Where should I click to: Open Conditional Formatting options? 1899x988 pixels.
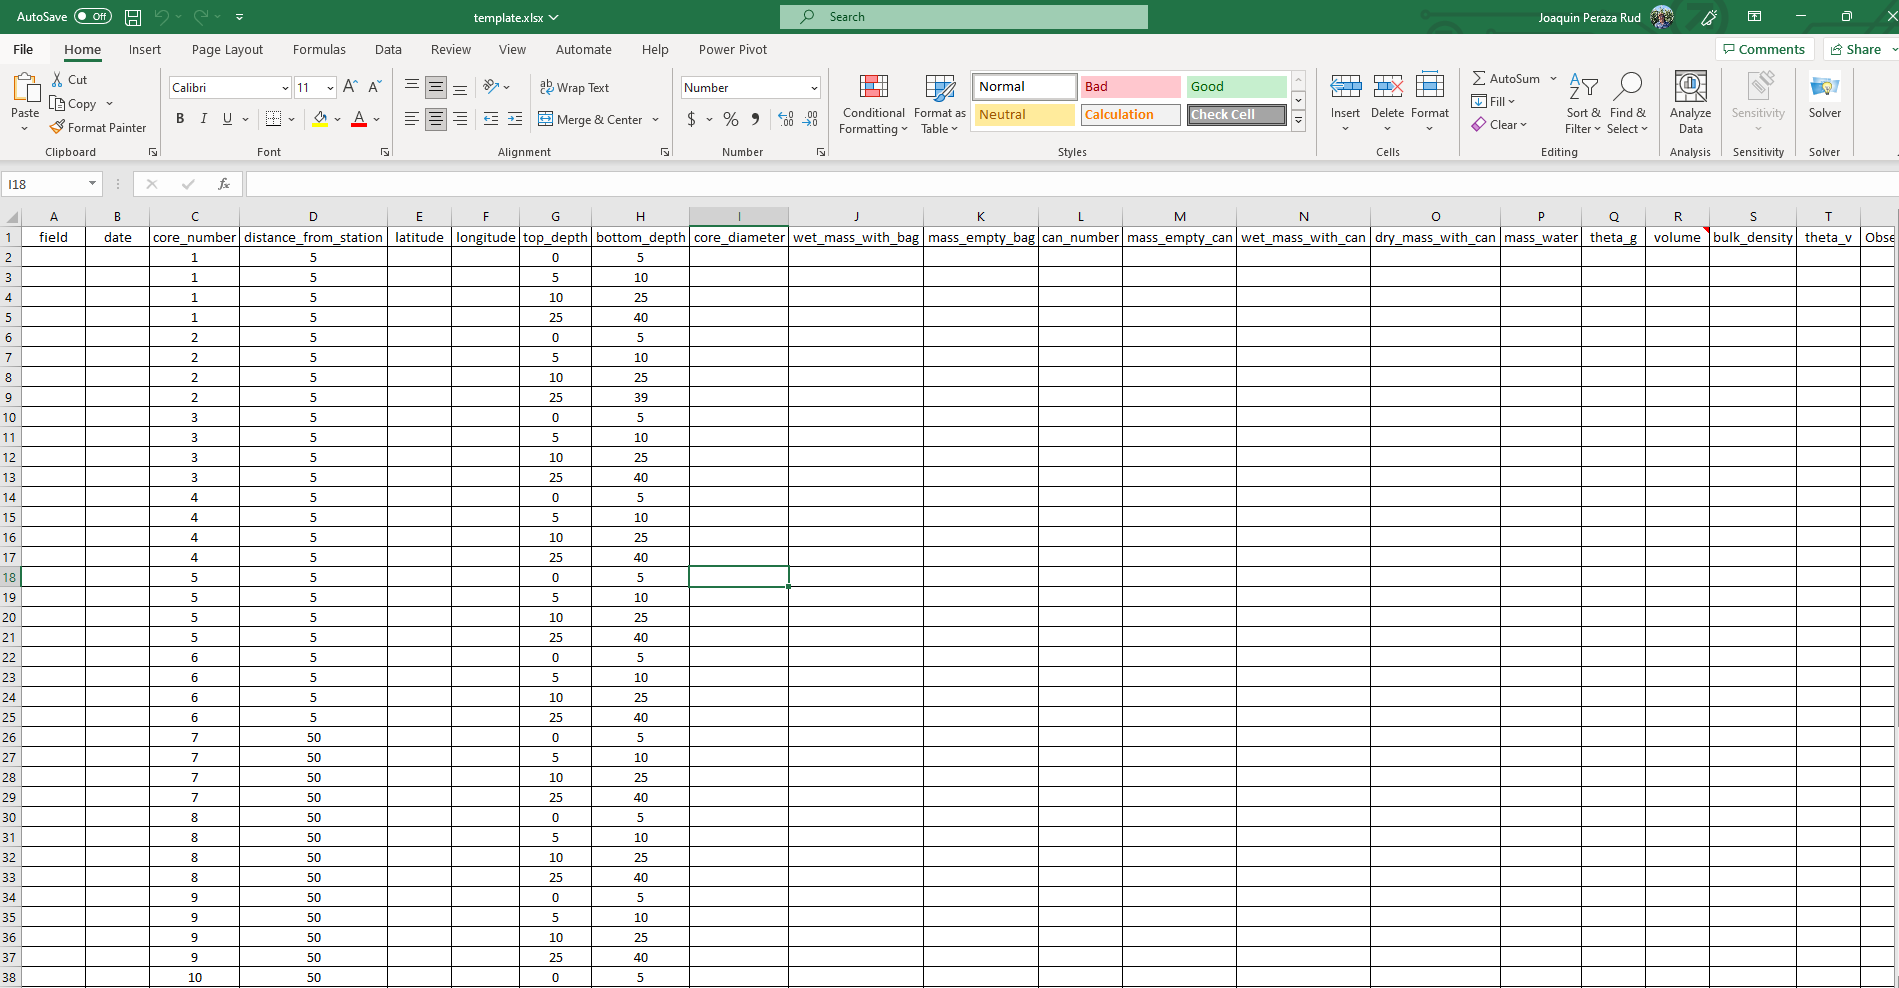872,104
